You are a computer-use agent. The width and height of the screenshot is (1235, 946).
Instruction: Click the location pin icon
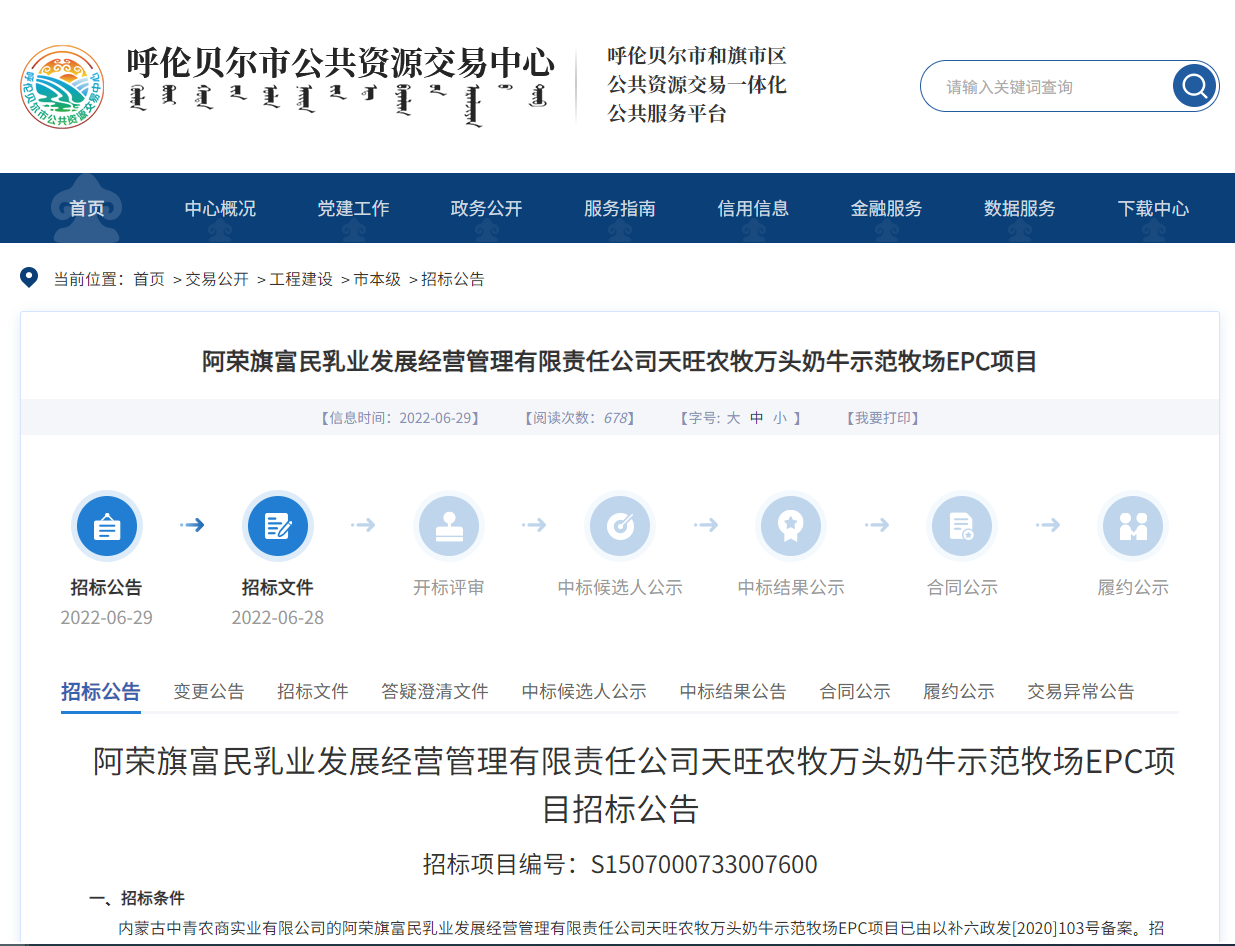pos(30,278)
